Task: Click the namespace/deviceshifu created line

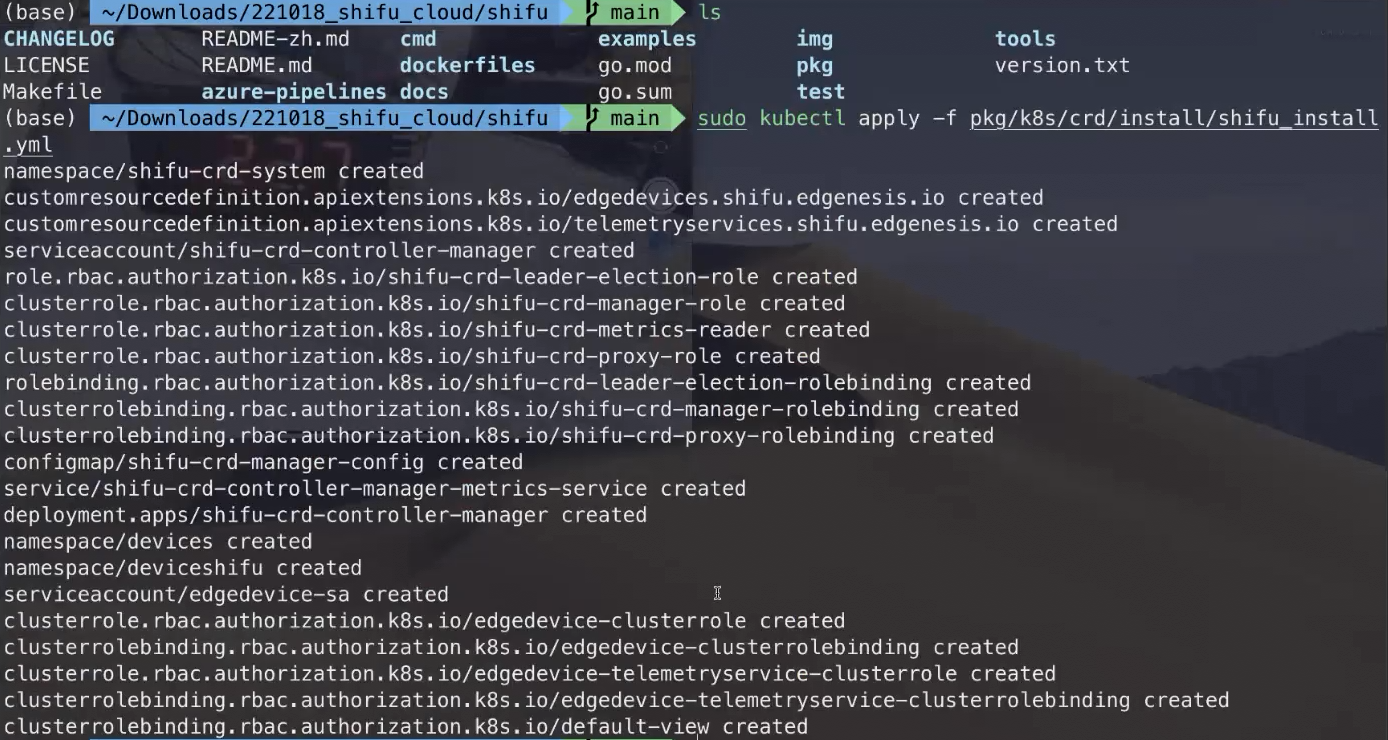Action: click(182, 568)
